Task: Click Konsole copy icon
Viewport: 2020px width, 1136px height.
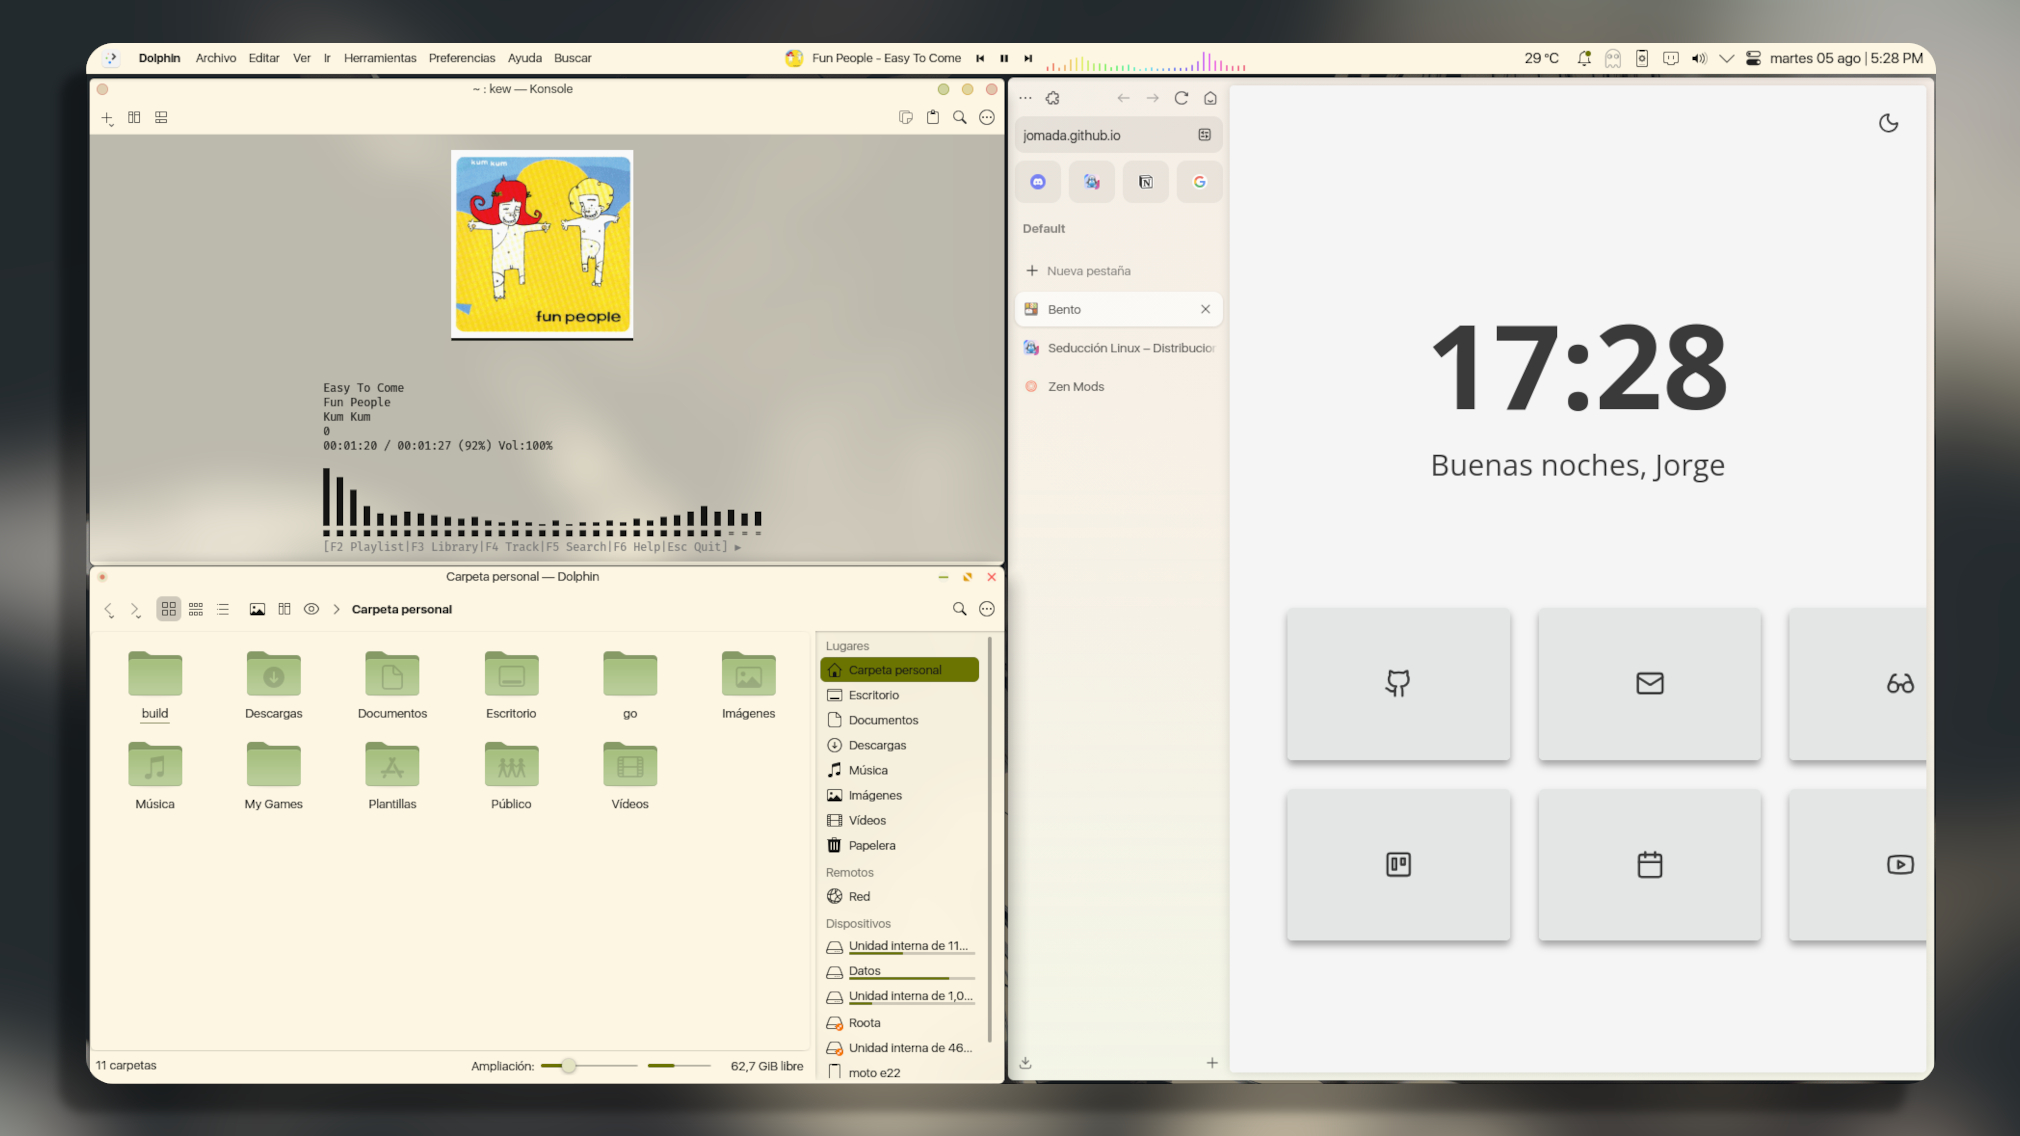Action: (906, 118)
